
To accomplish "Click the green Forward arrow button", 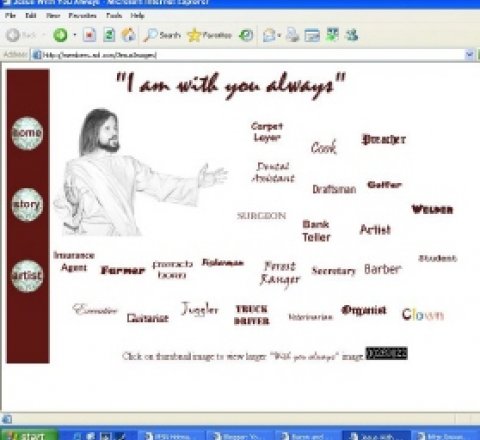I will [60, 35].
